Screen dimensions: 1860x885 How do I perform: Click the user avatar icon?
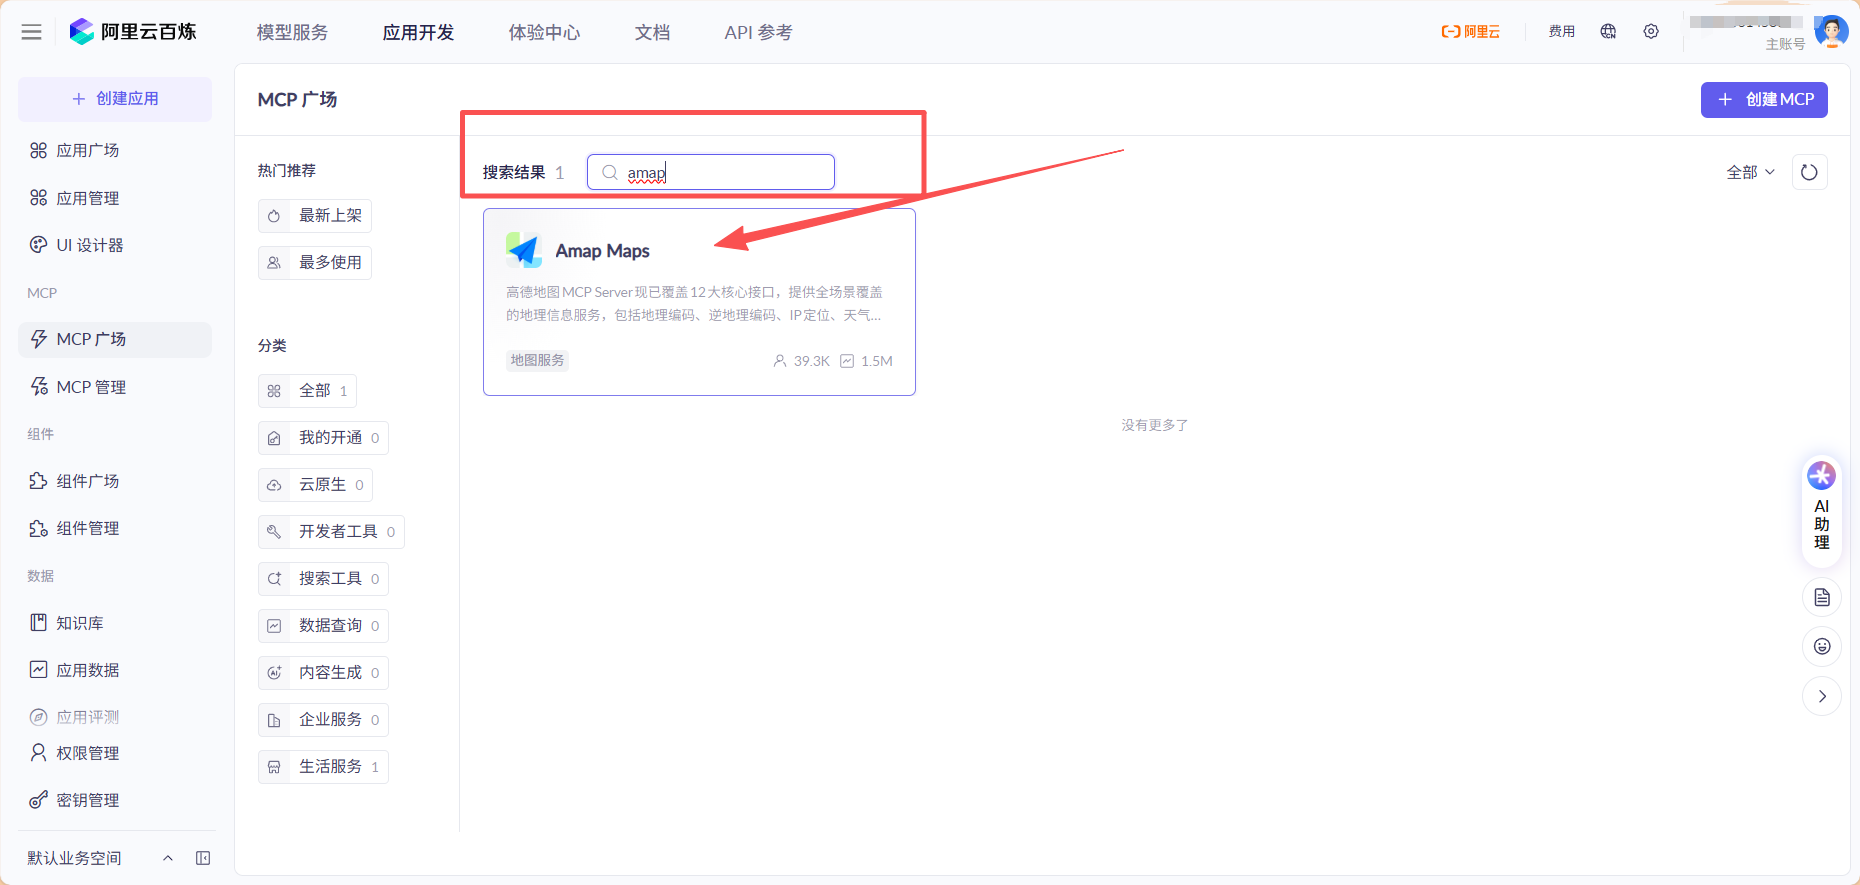coord(1831,31)
